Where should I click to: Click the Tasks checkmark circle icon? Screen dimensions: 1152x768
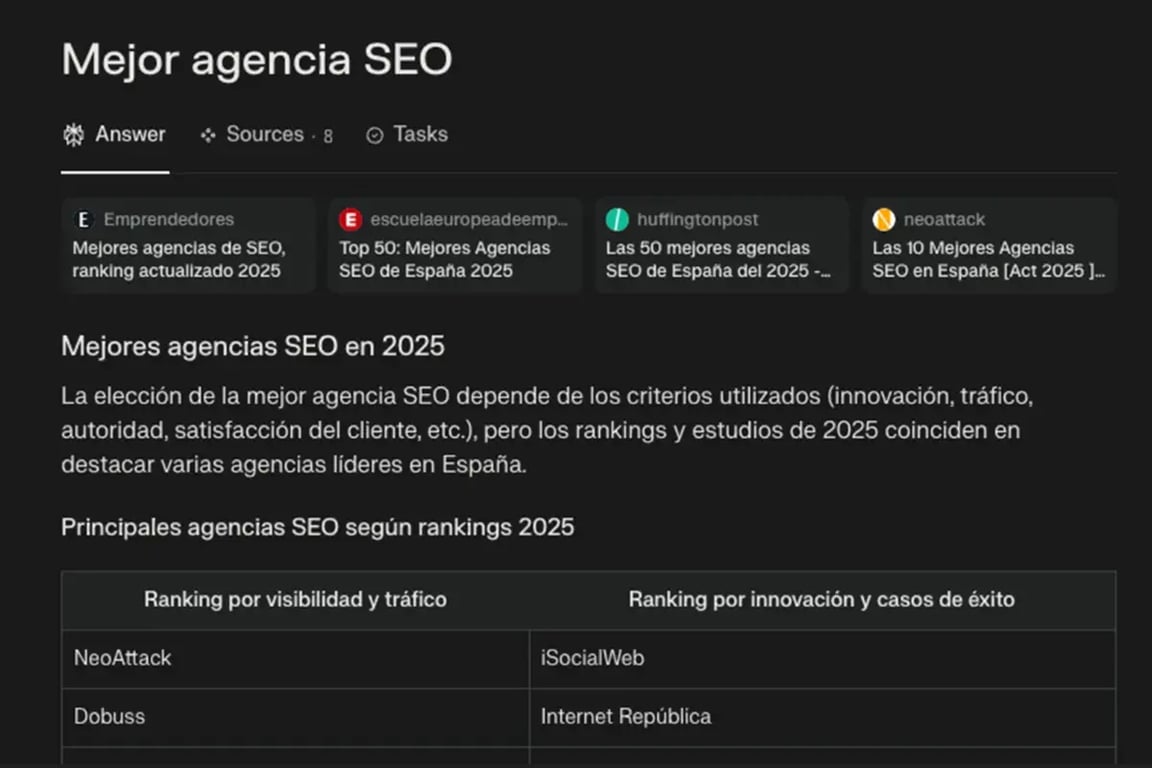click(x=375, y=135)
